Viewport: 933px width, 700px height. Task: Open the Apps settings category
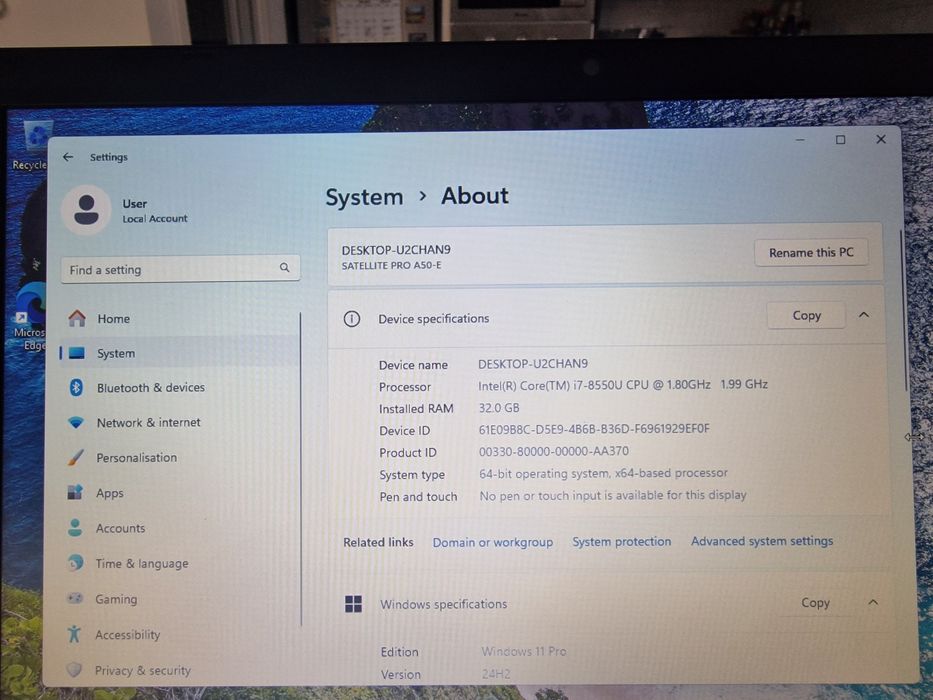pos(179,493)
